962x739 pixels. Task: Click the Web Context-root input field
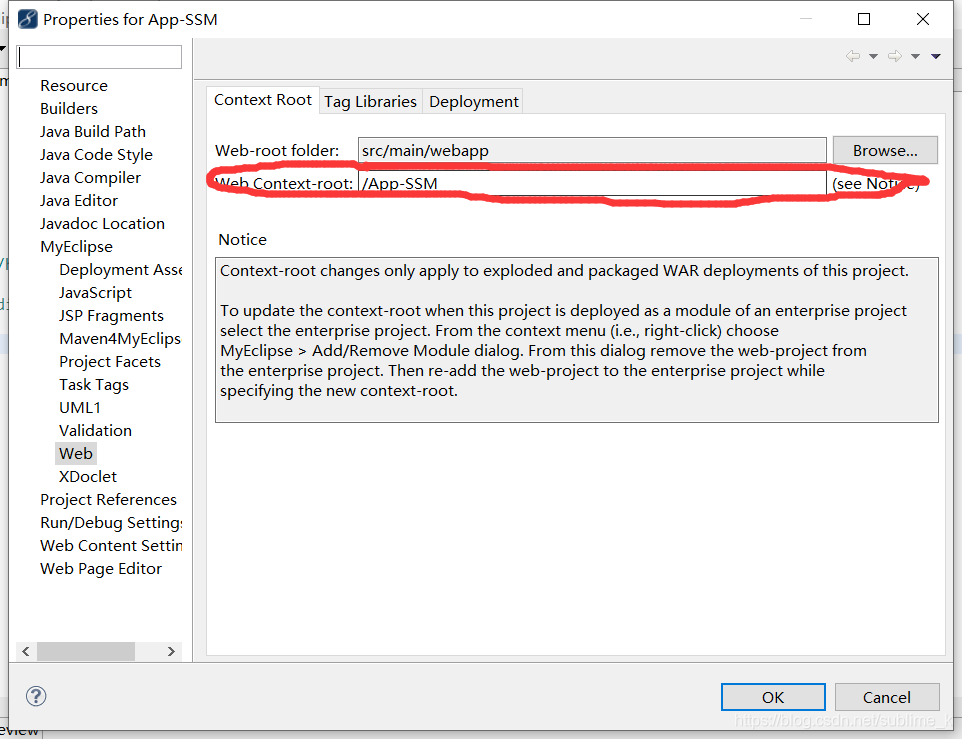pyautogui.click(x=592, y=183)
